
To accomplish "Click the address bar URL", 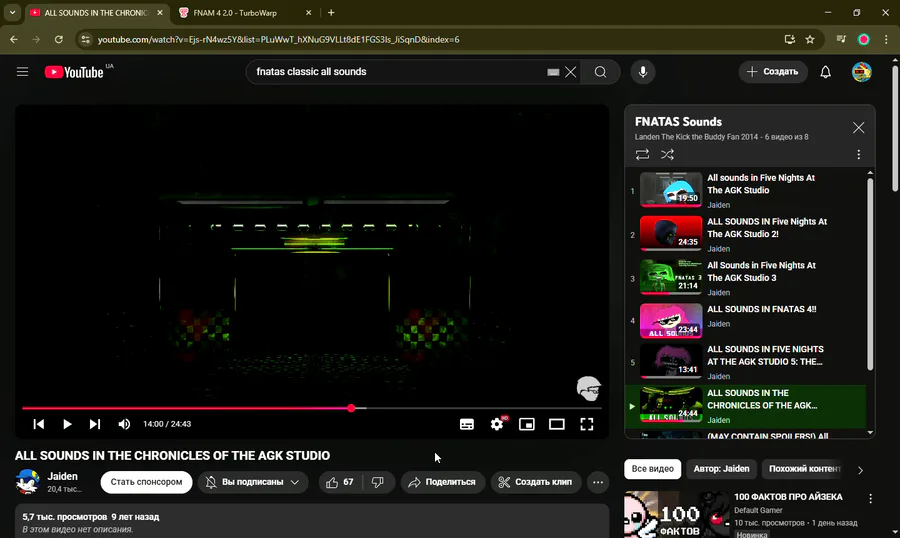I will point(278,40).
